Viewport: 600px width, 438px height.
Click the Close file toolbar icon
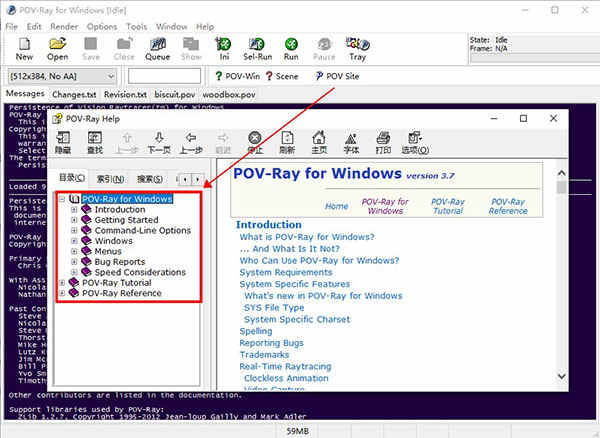pos(124,49)
